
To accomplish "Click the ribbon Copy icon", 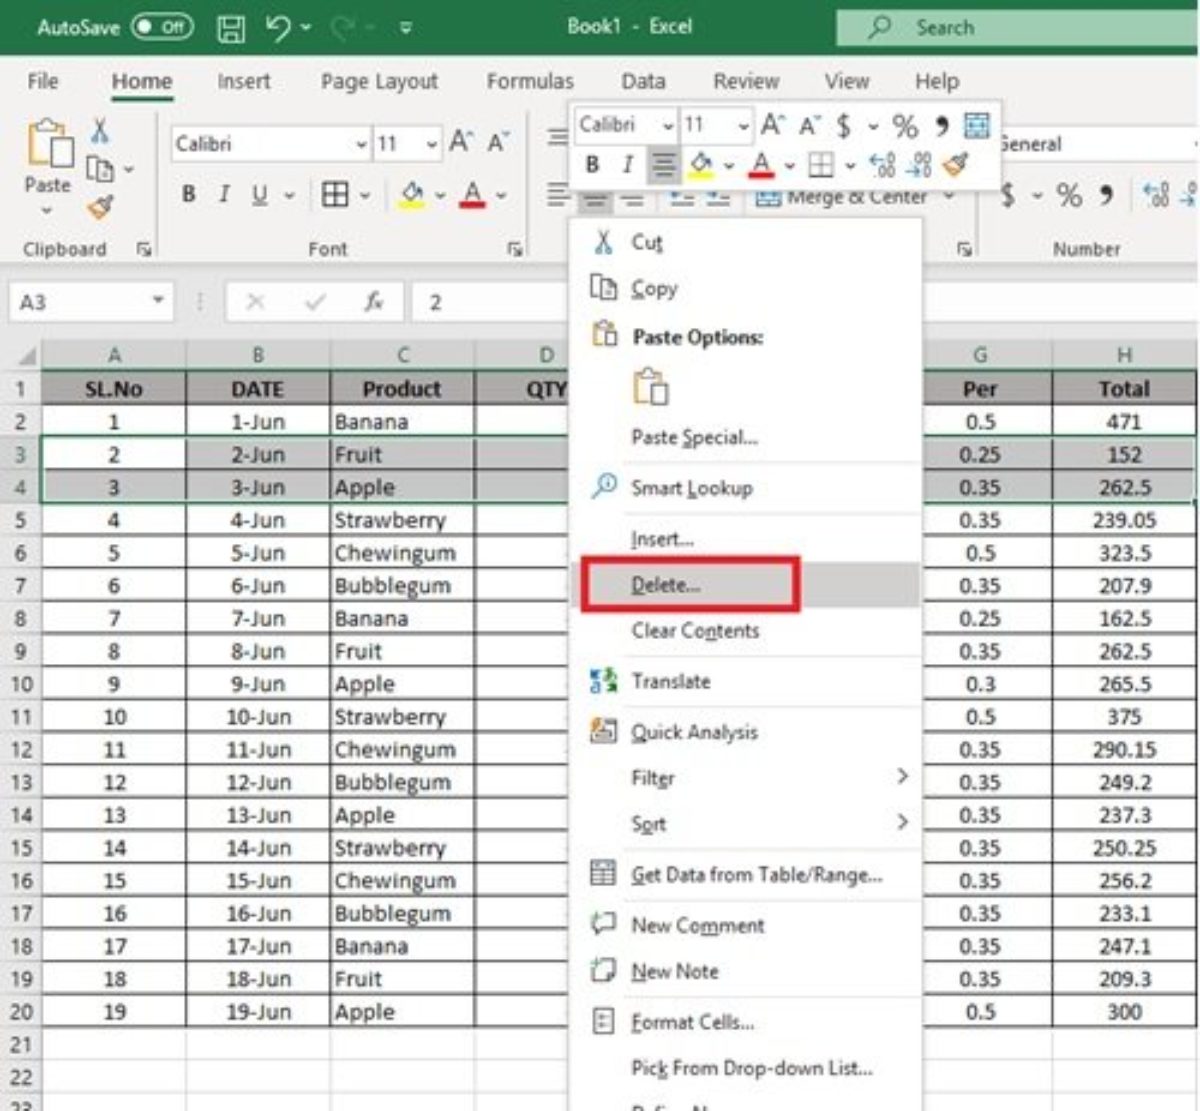I will coord(100,169).
